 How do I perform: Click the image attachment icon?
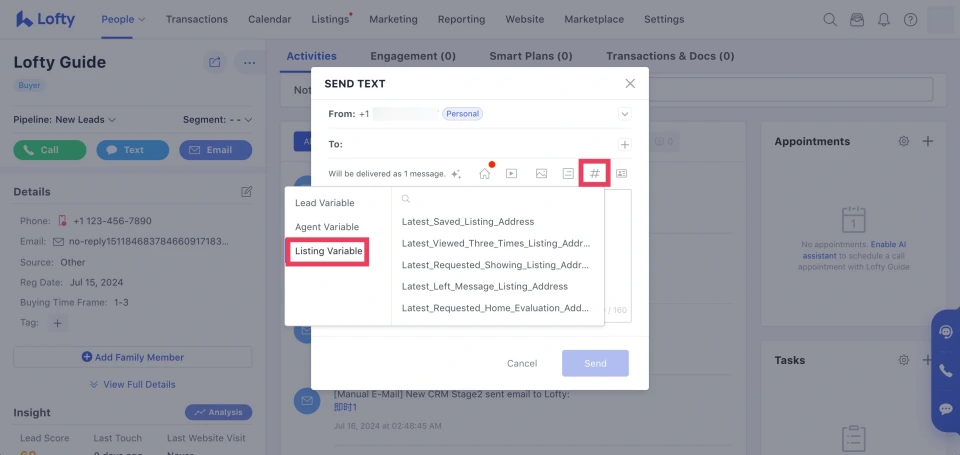coord(541,173)
